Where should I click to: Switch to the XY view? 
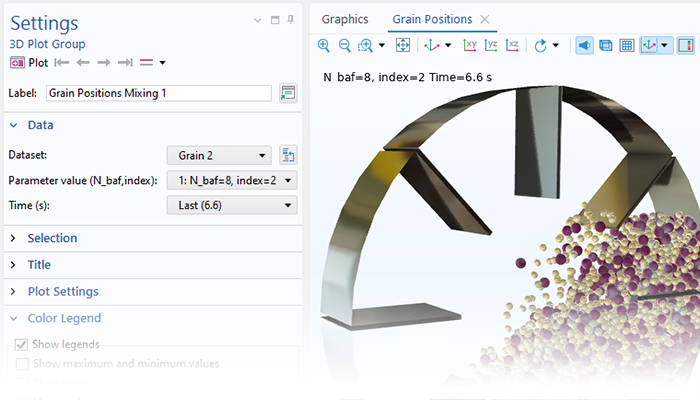click(470, 45)
